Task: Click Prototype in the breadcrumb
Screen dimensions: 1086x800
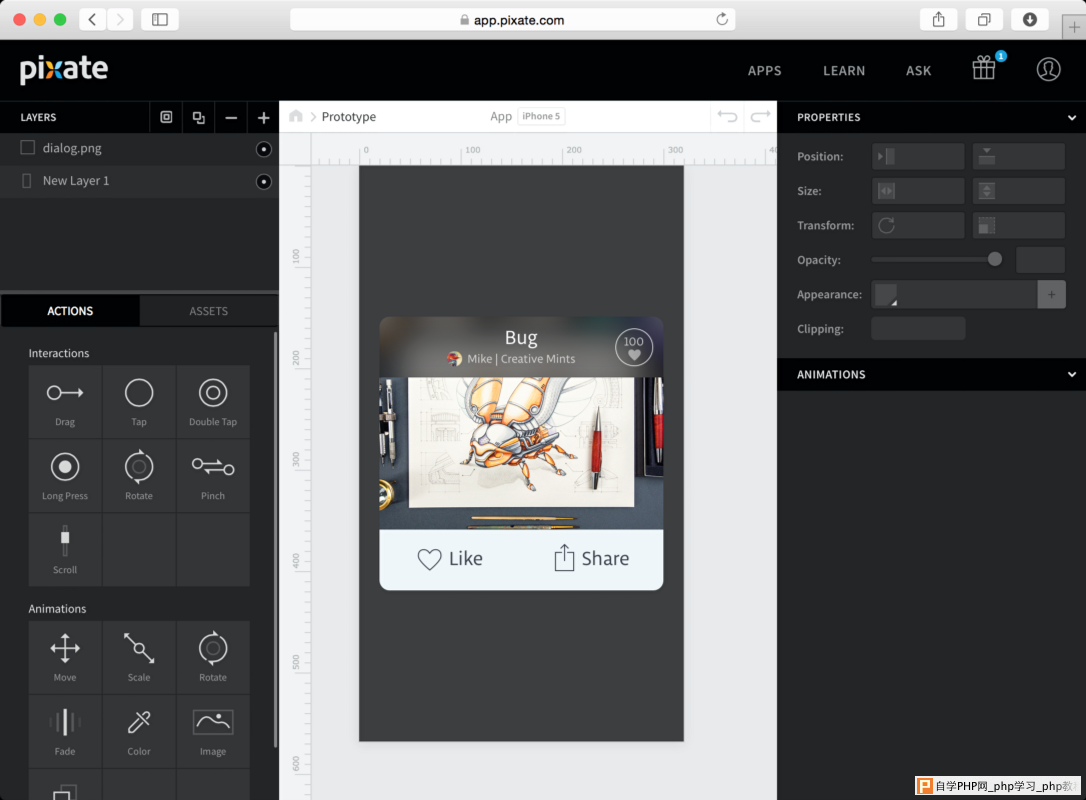Action: tap(348, 116)
